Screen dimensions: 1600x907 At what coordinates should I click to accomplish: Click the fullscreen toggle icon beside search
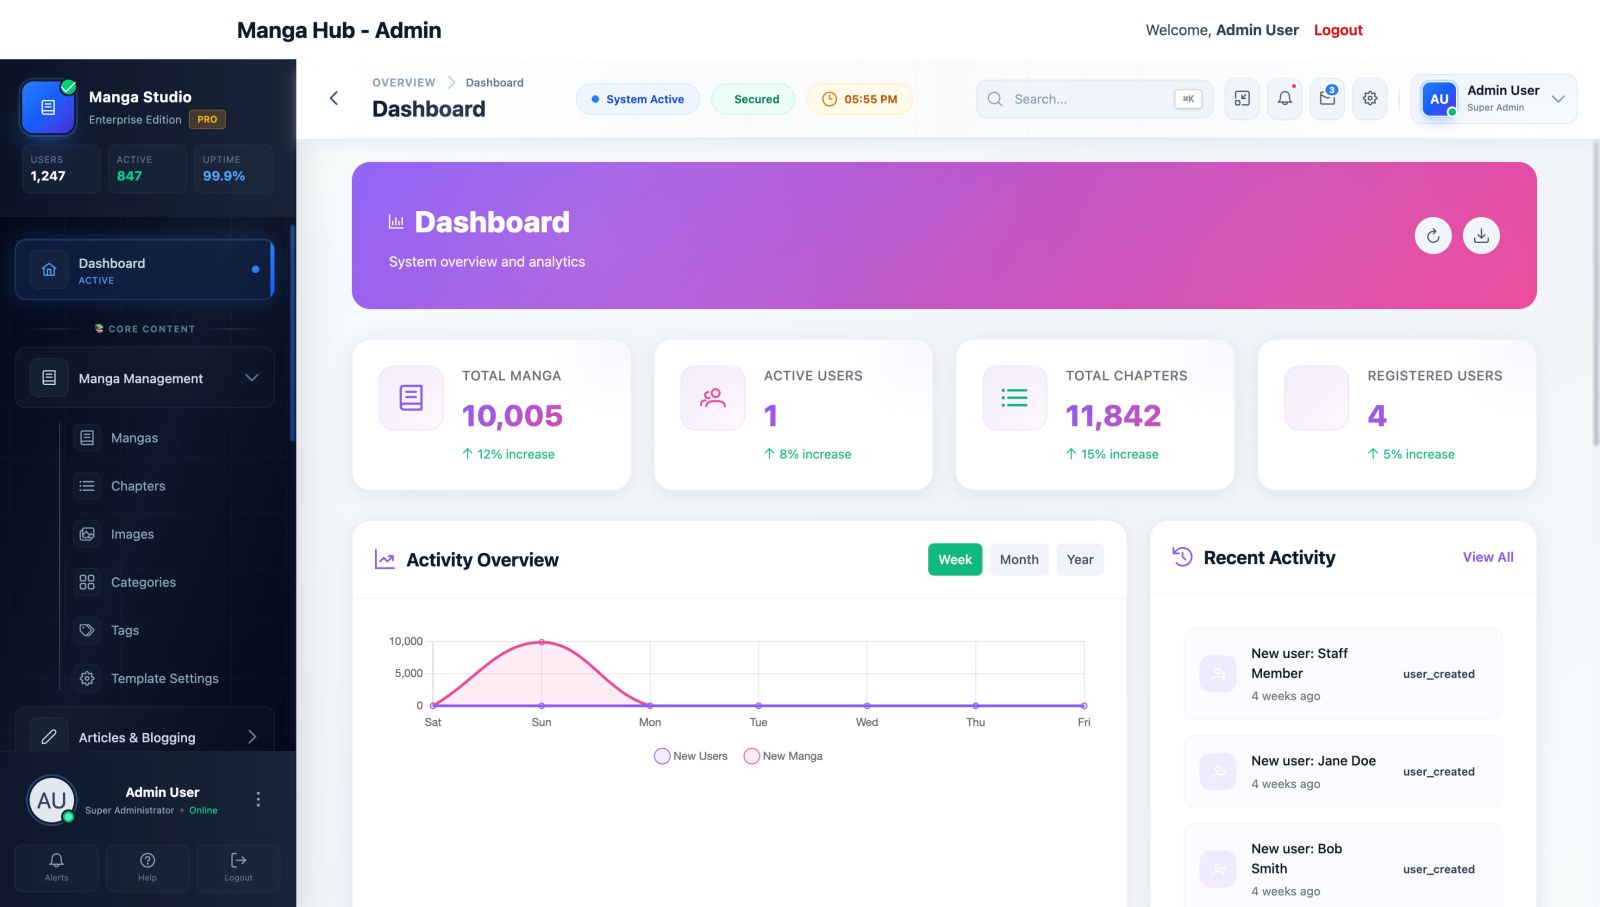(x=1242, y=99)
